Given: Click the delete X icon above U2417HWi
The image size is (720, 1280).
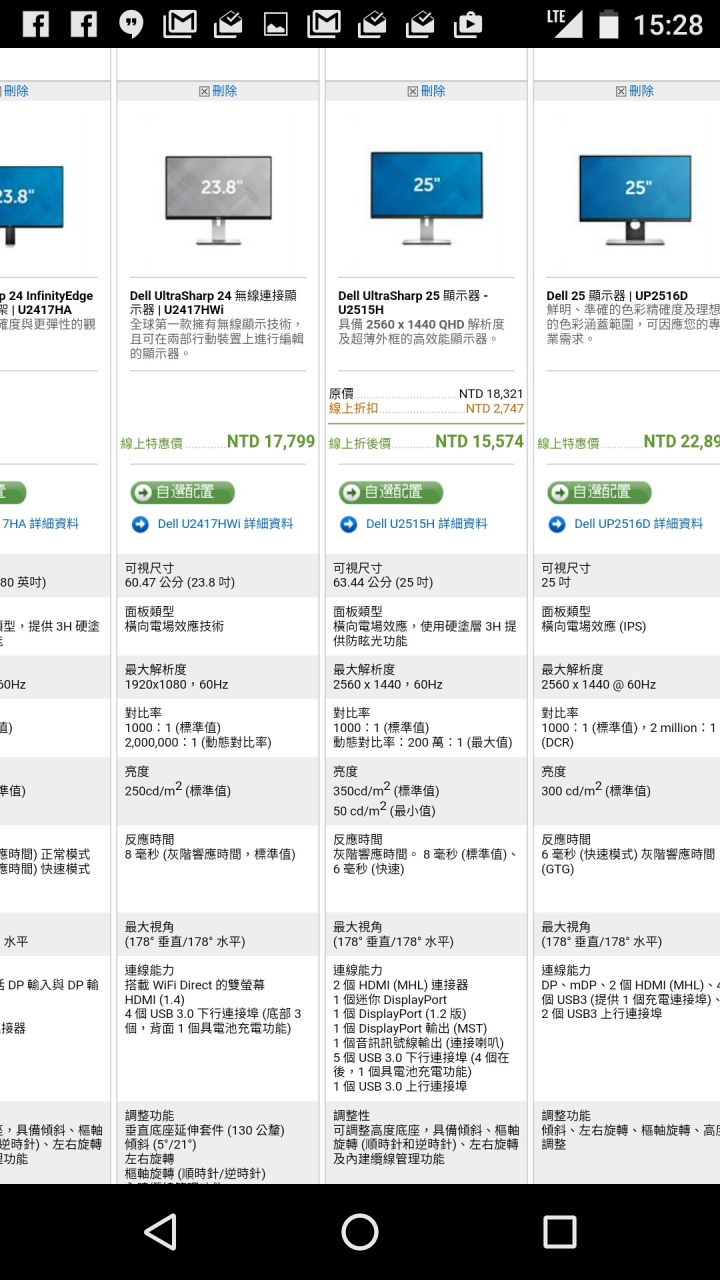Looking at the screenshot, I should tap(204, 91).
